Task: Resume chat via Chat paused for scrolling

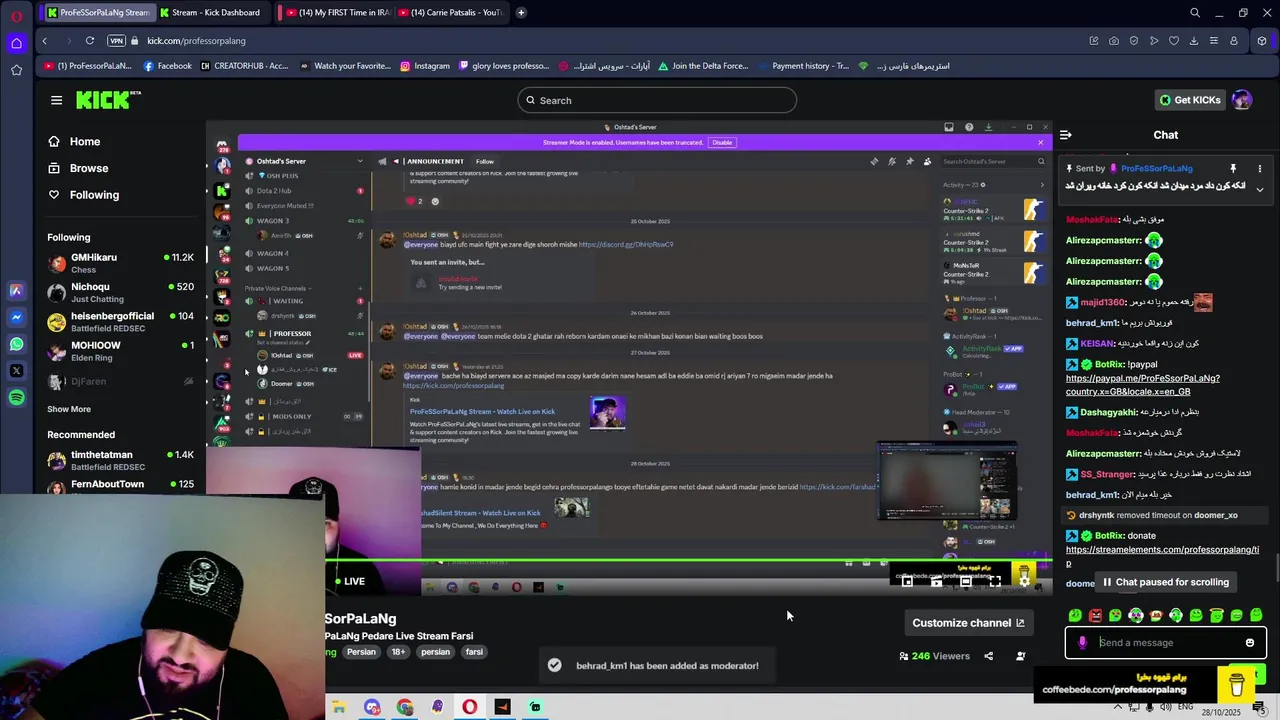Action: pyautogui.click(x=1165, y=582)
